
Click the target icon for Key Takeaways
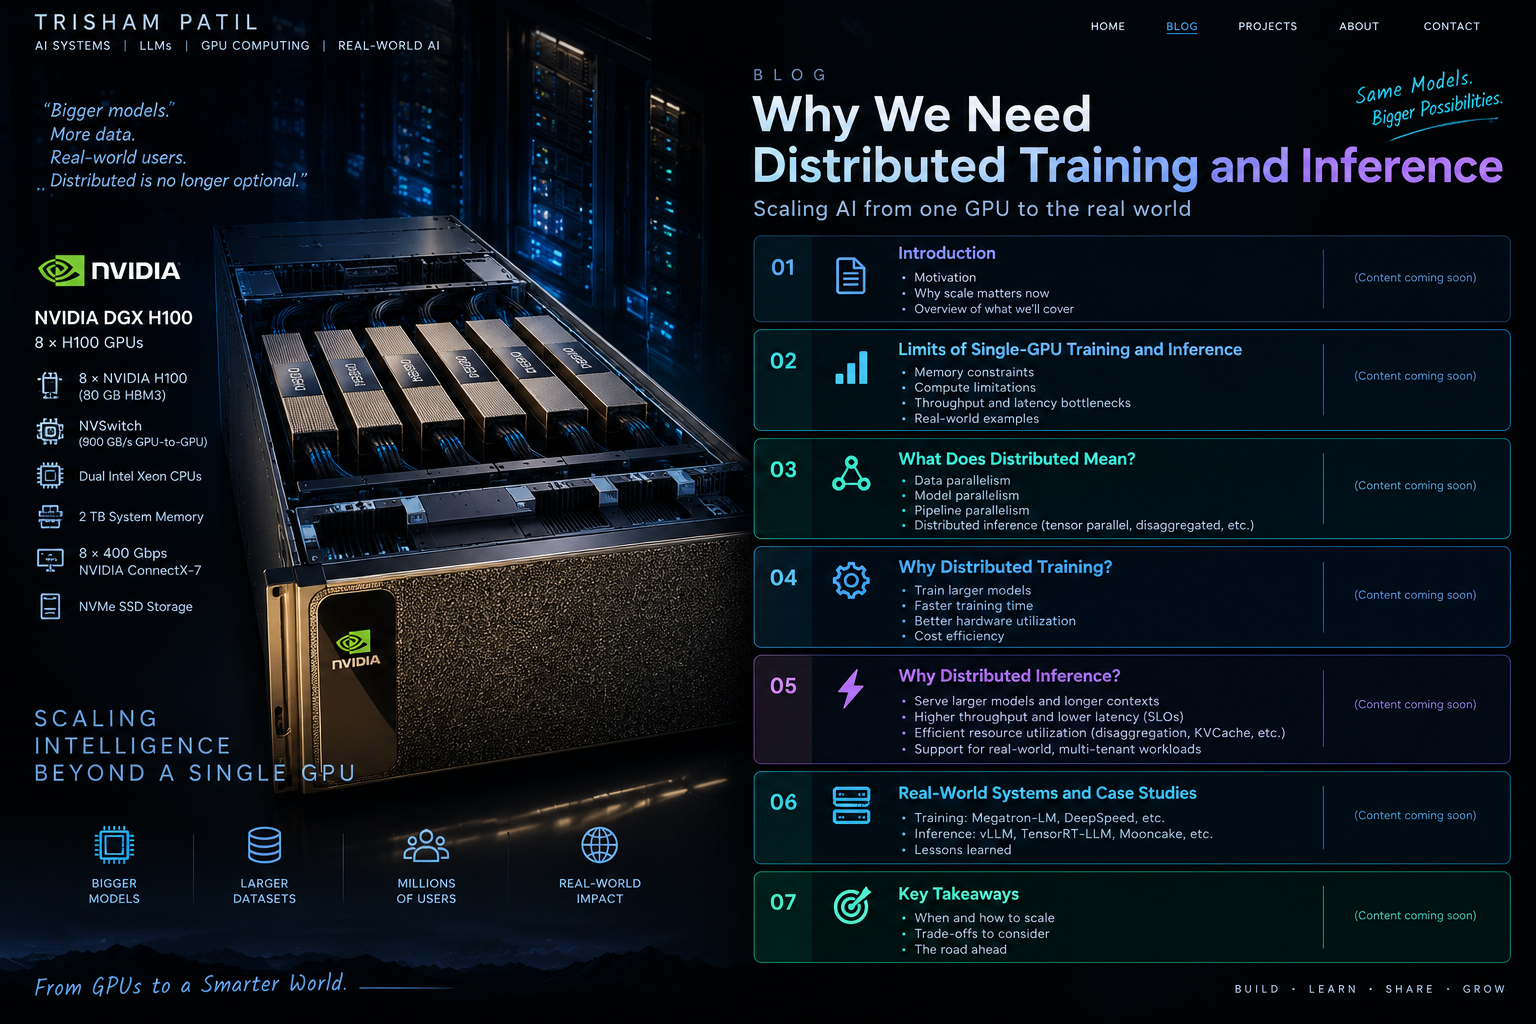[x=852, y=905]
